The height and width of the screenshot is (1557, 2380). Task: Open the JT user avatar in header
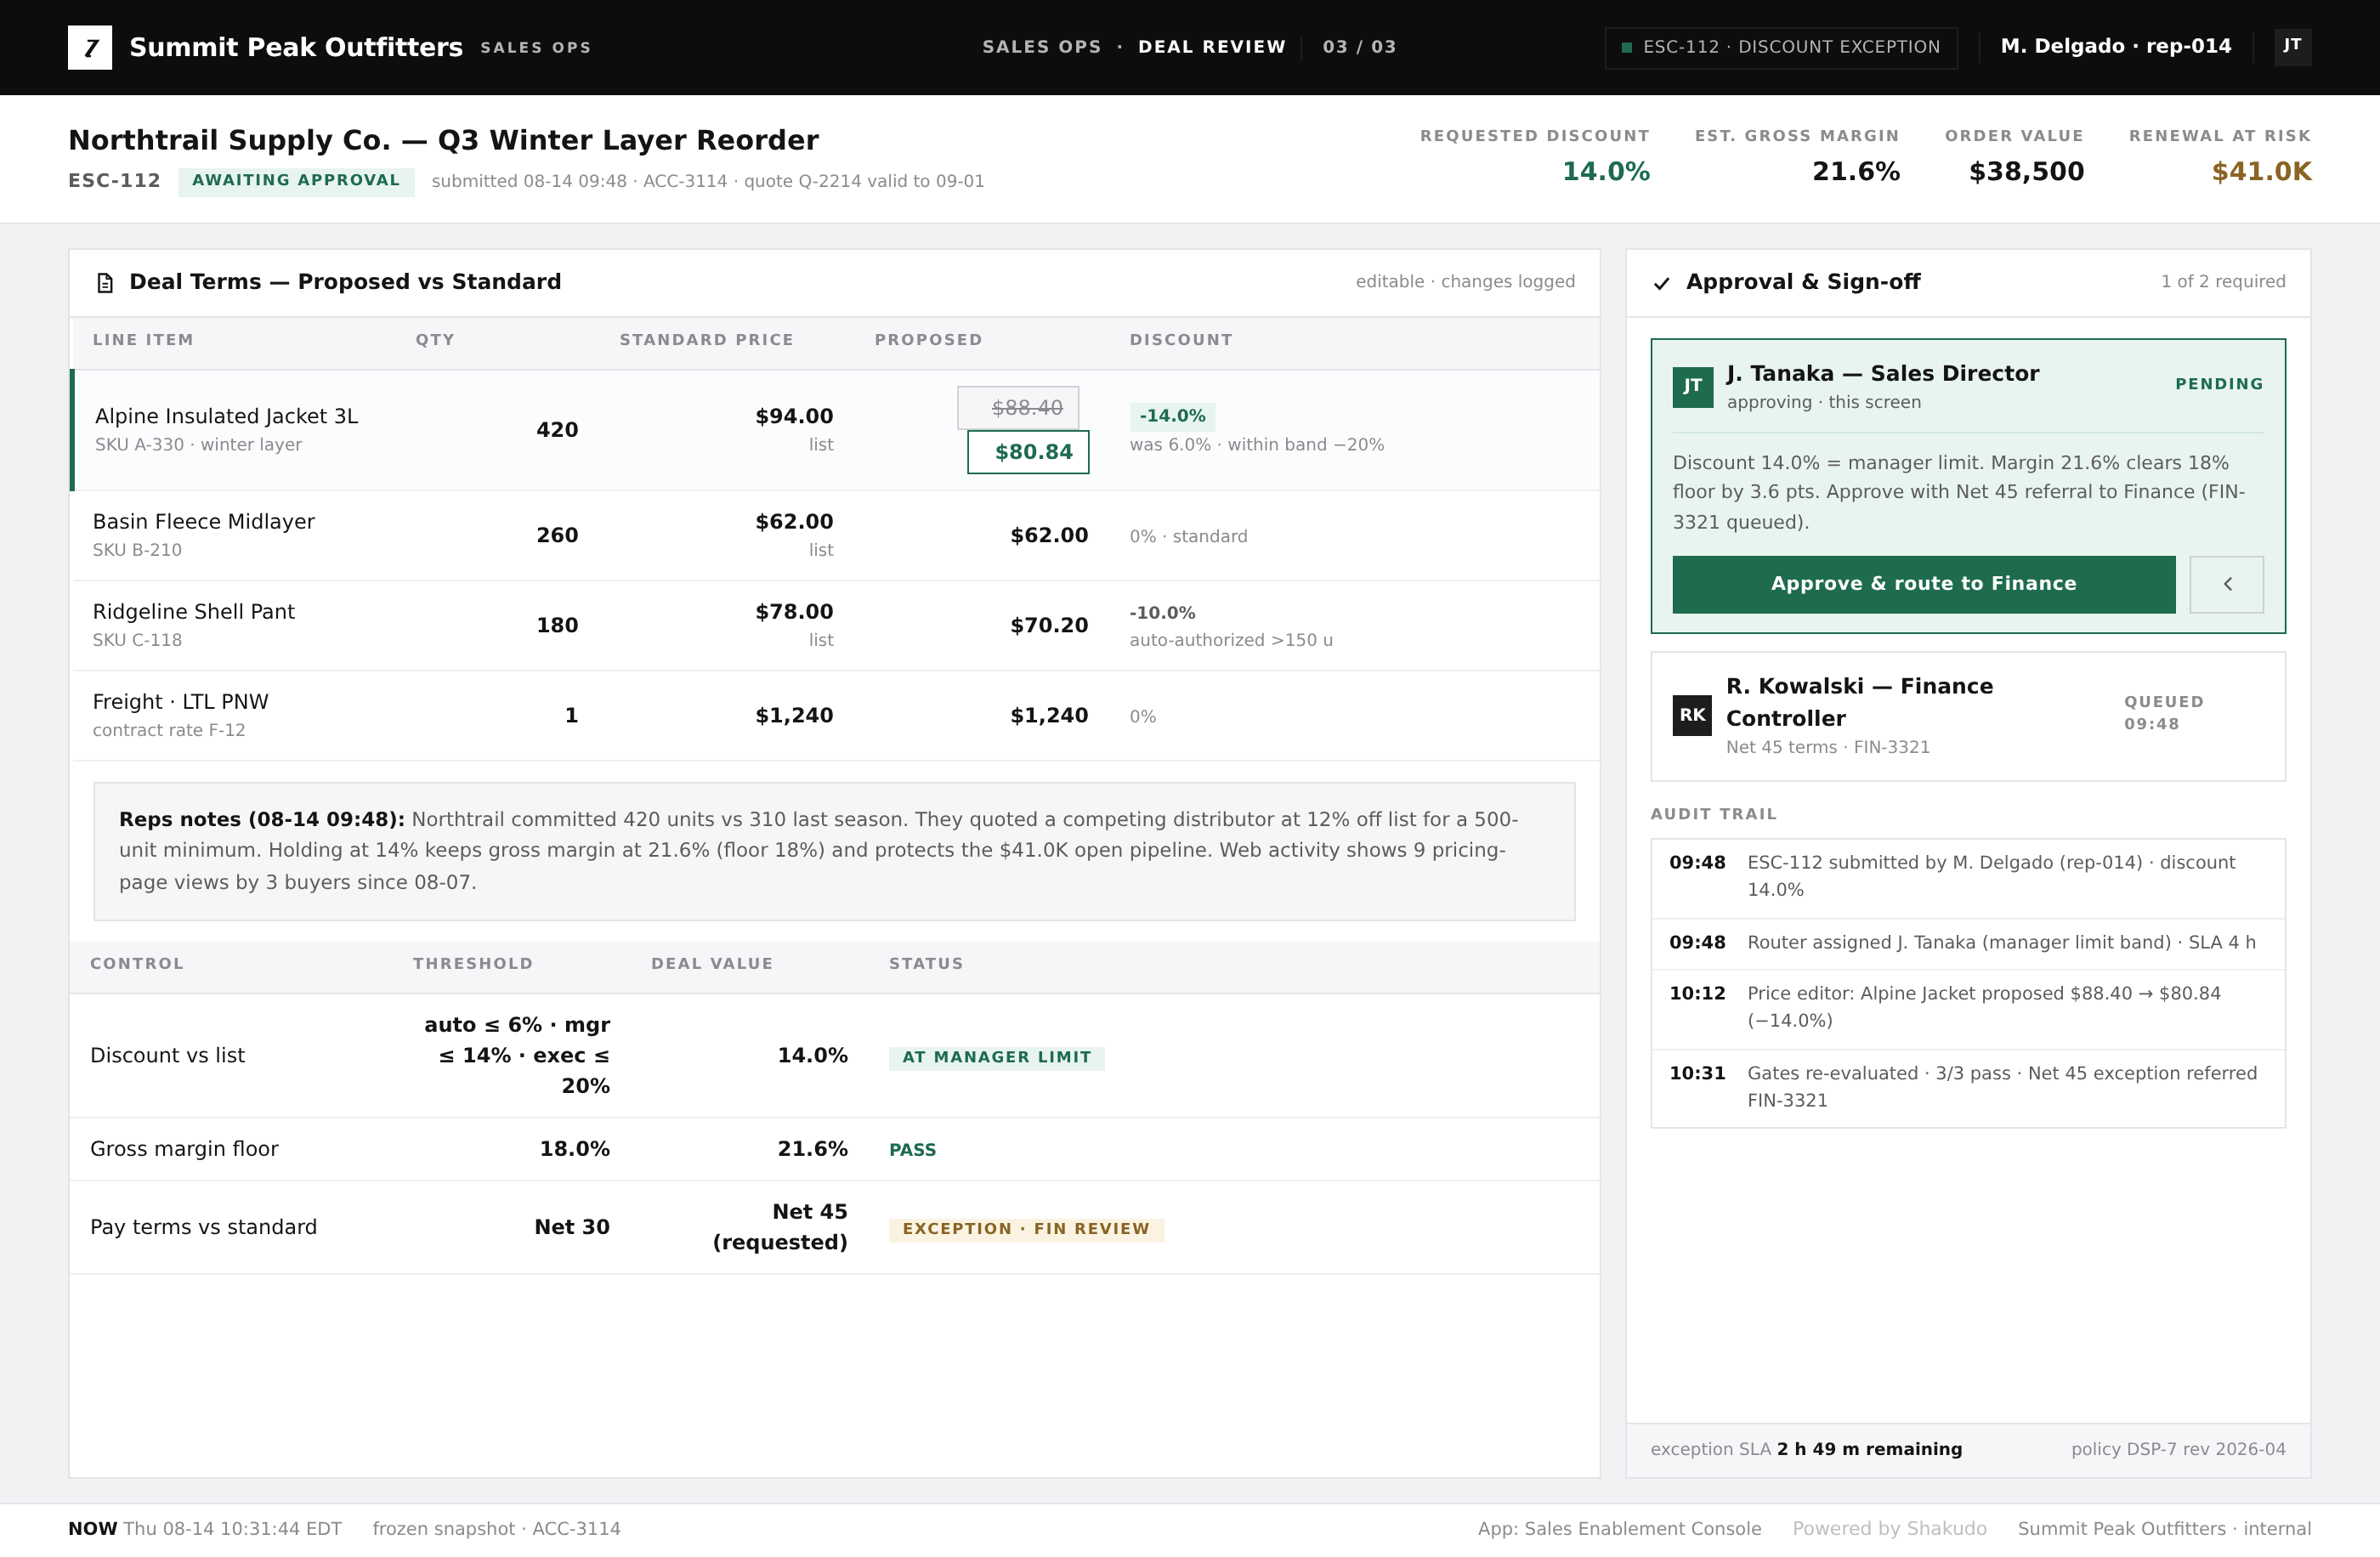click(2292, 46)
